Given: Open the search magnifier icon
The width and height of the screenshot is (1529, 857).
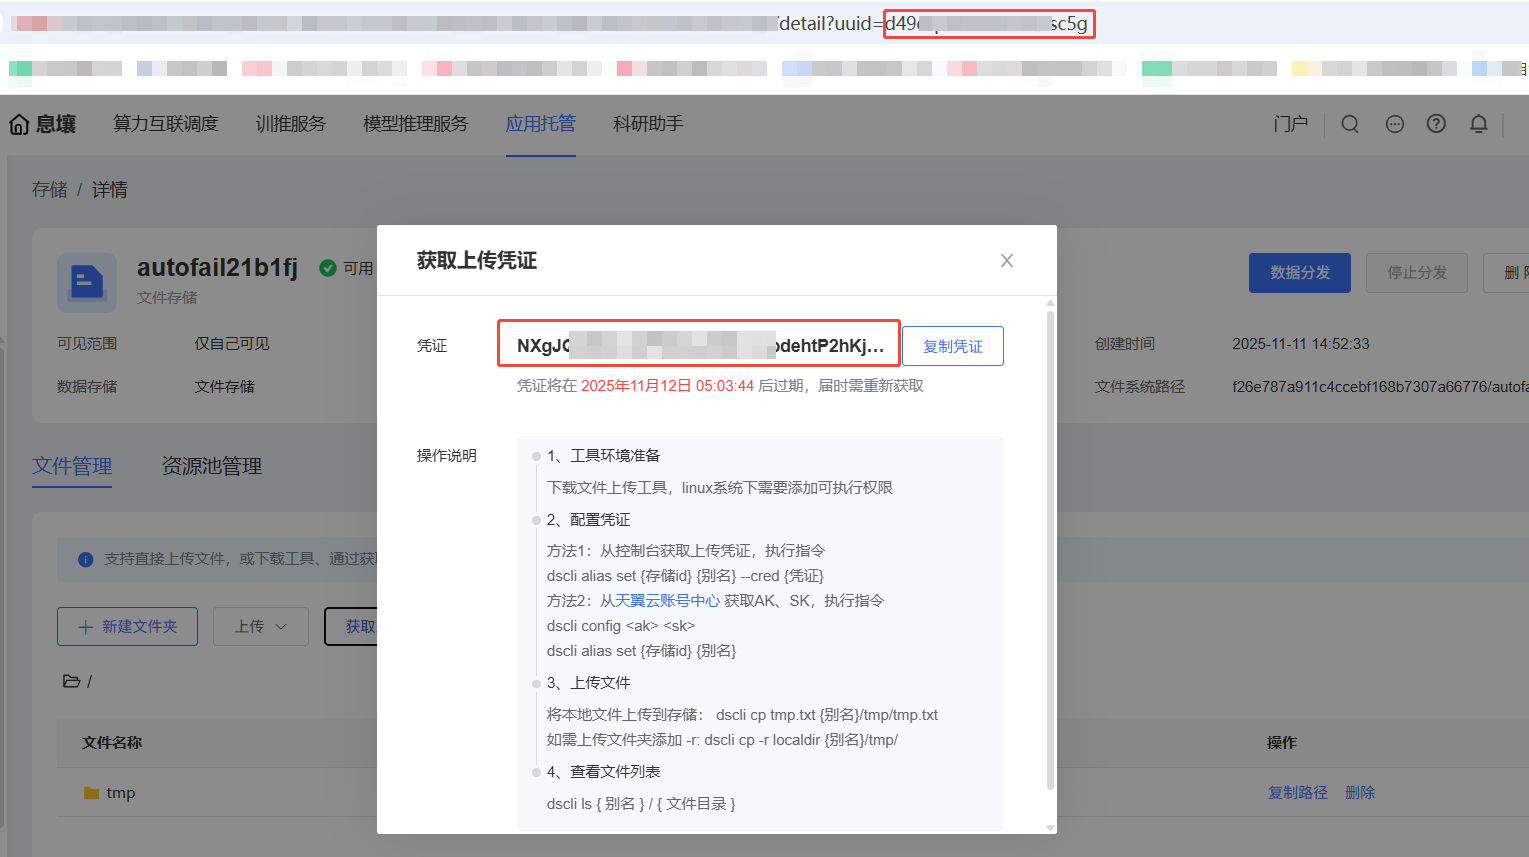Looking at the screenshot, I should [x=1350, y=124].
